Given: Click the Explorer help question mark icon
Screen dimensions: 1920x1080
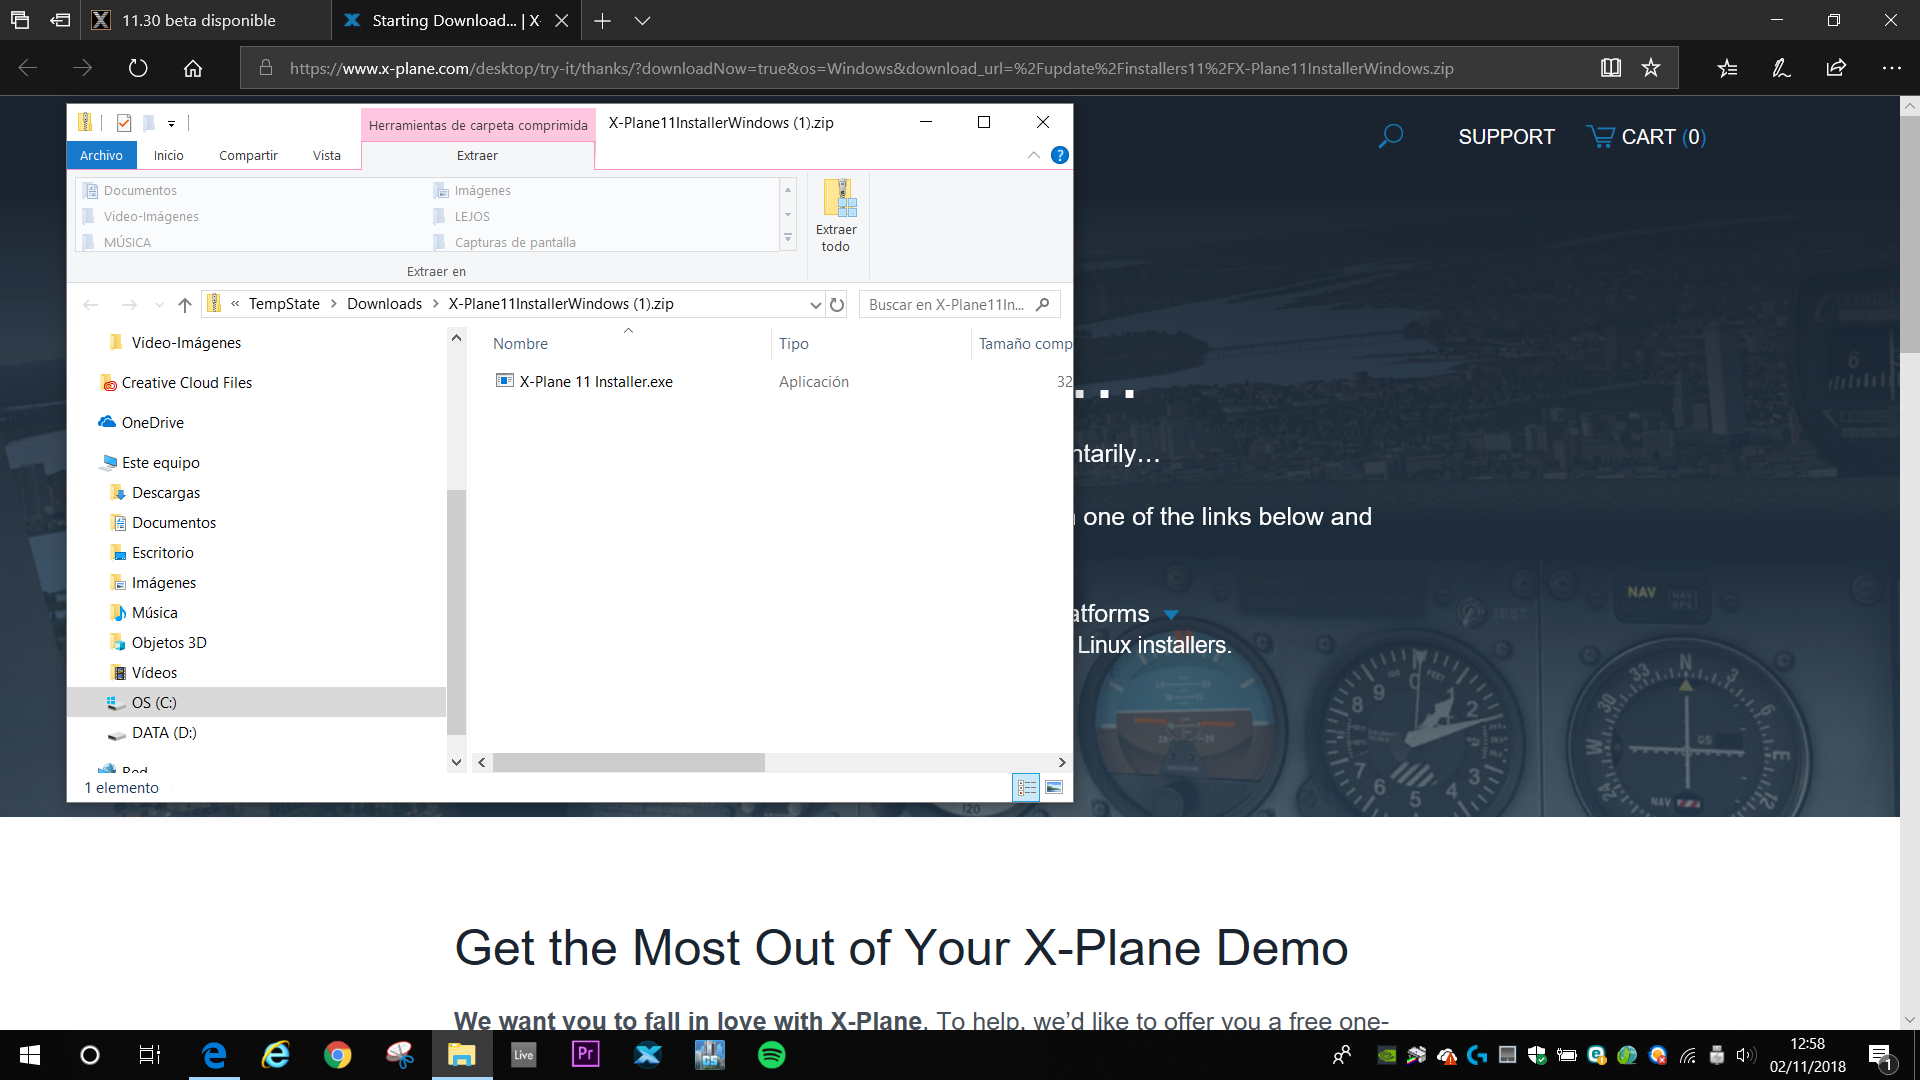Looking at the screenshot, I should pyautogui.click(x=1060, y=155).
